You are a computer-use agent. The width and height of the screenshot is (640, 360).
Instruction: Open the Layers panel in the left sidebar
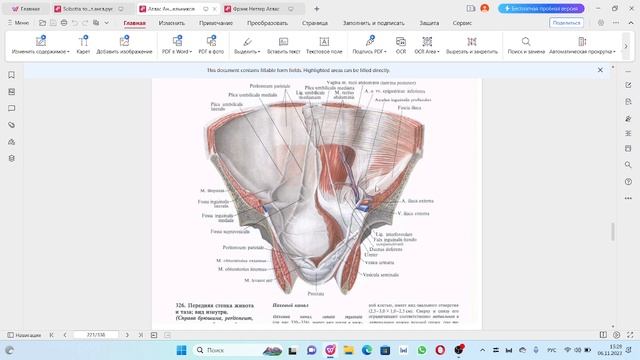tap(11, 158)
